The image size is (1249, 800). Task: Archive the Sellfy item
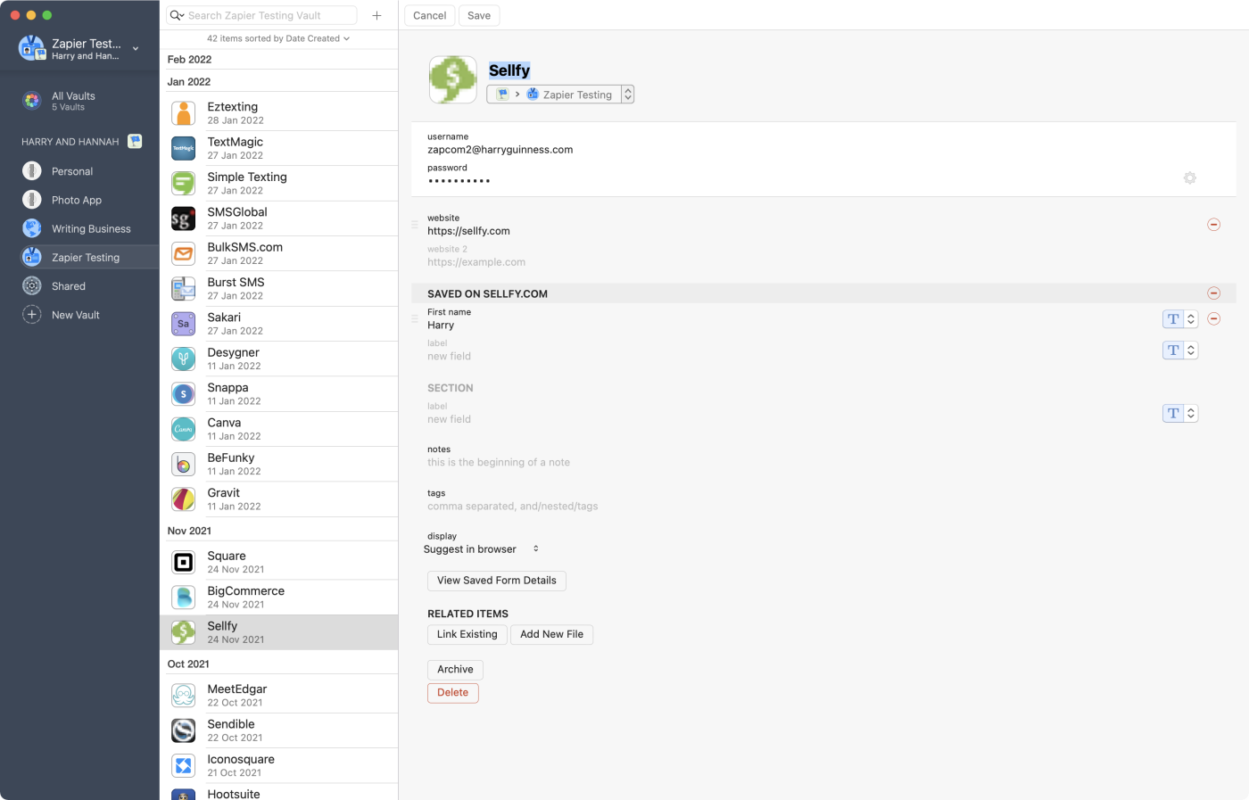455,670
